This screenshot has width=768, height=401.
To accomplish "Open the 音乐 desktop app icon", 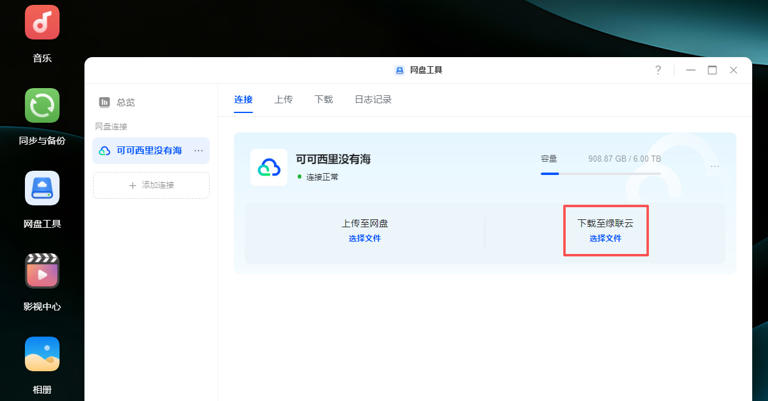I will pyautogui.click(x=42, y=22).
